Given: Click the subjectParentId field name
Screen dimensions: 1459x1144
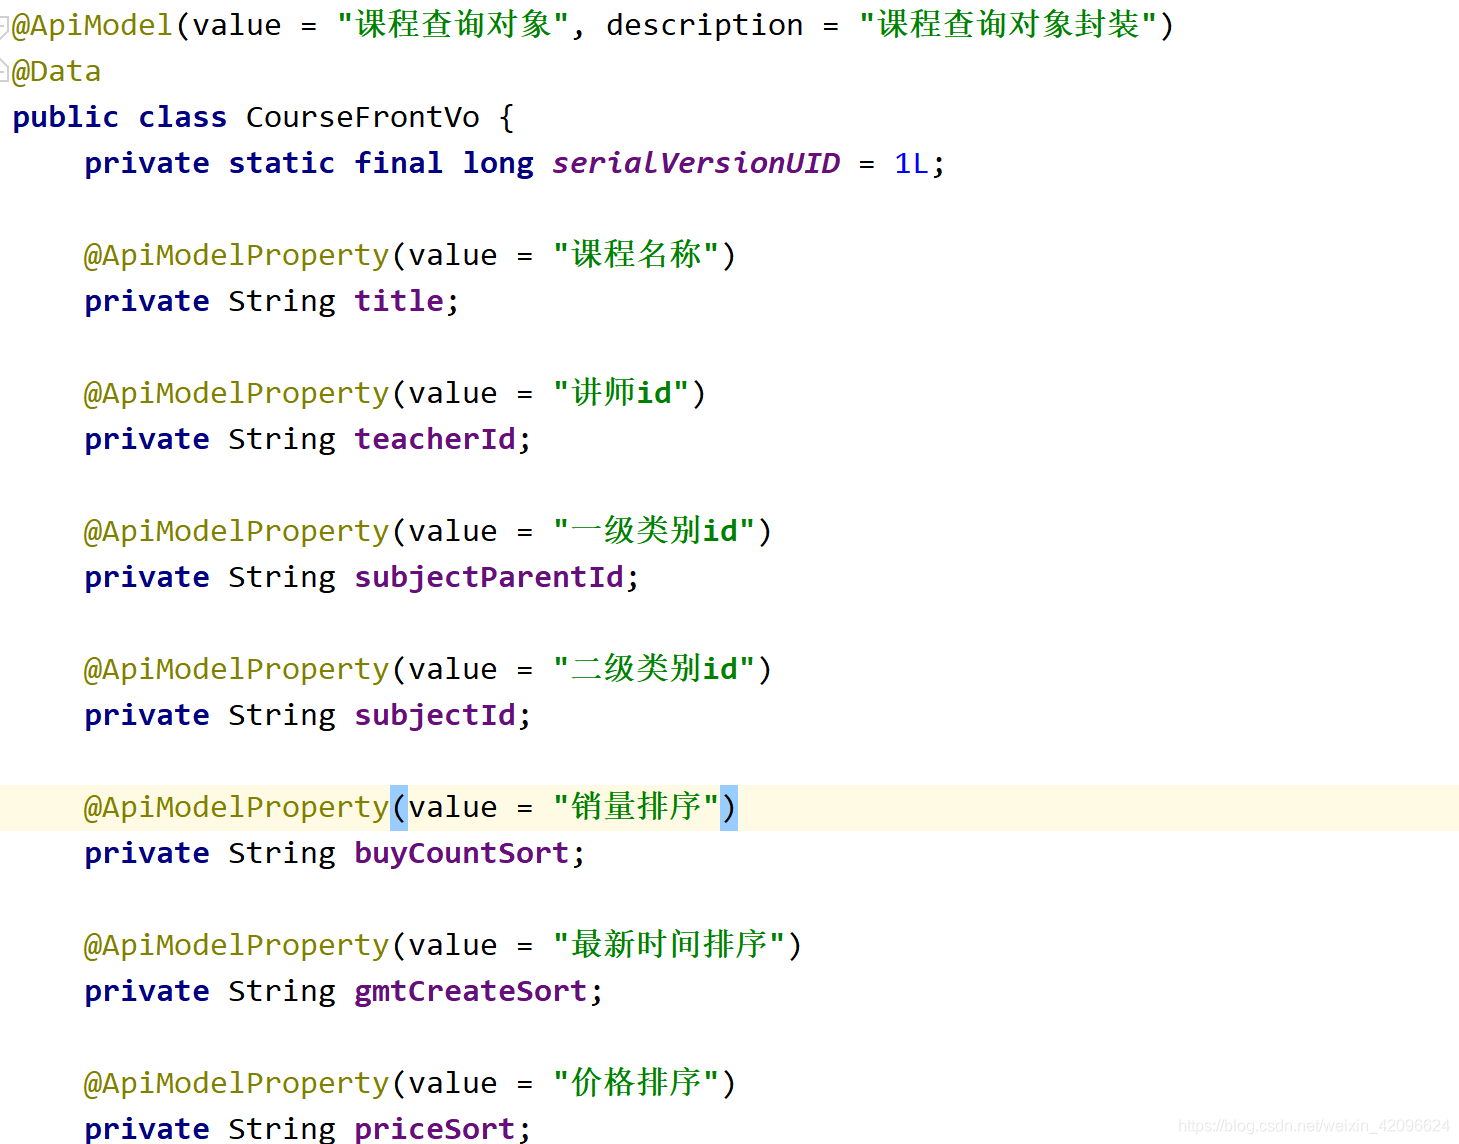Looking at the screenshot, I should [x=488, y=577].
